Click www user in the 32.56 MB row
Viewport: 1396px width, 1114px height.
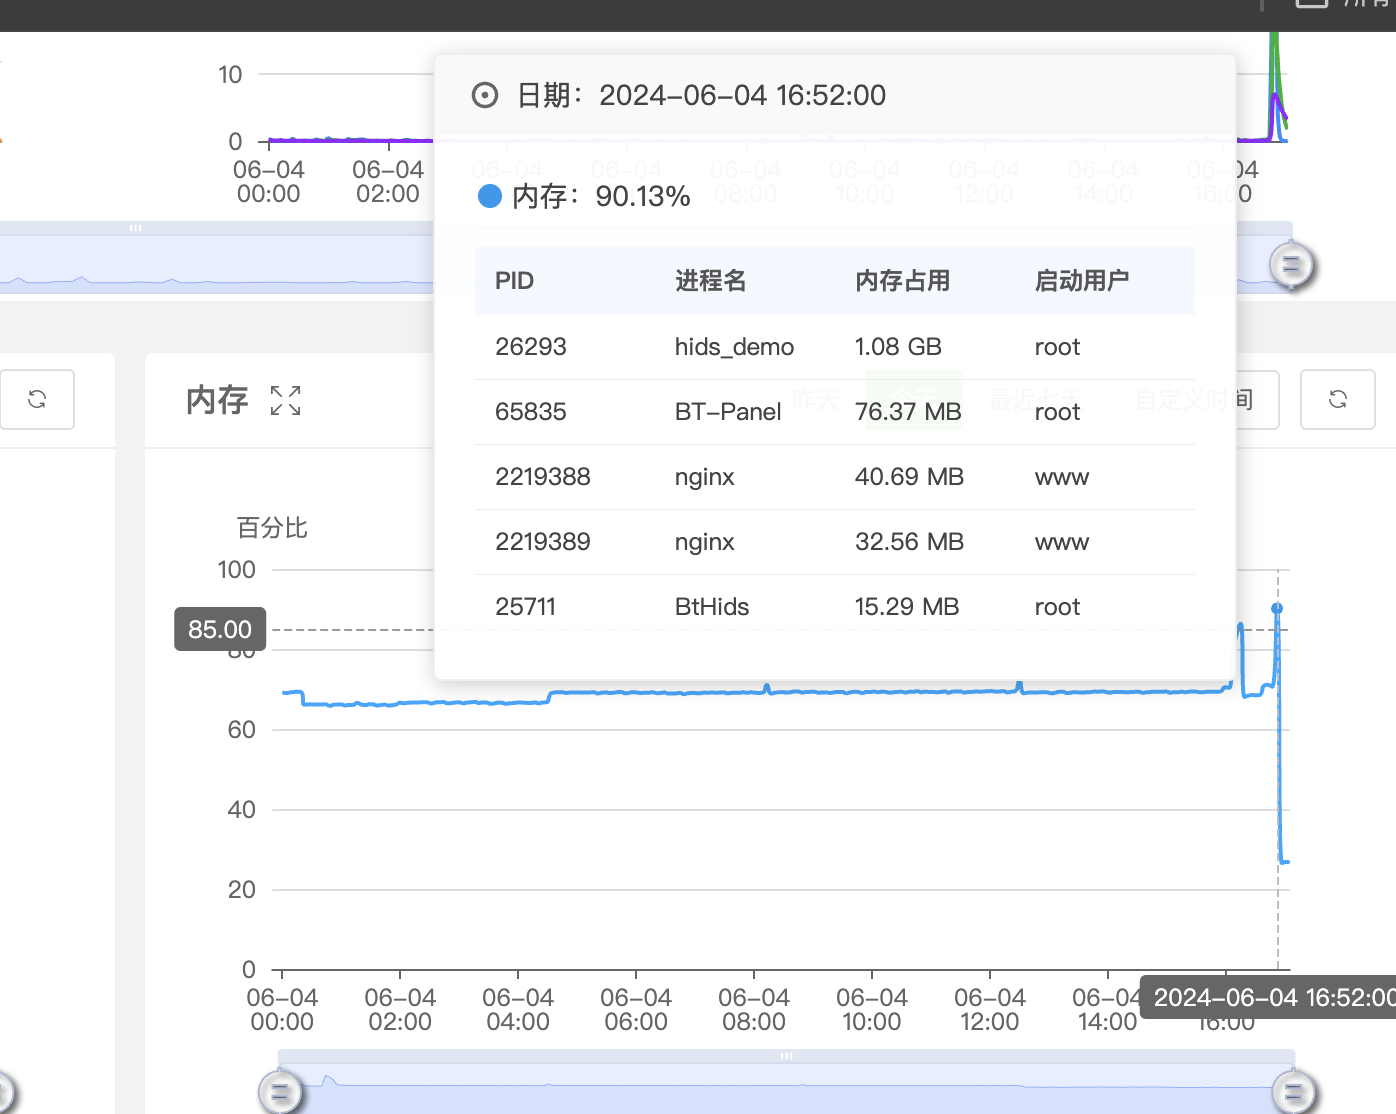click(x=1062, y=542)
